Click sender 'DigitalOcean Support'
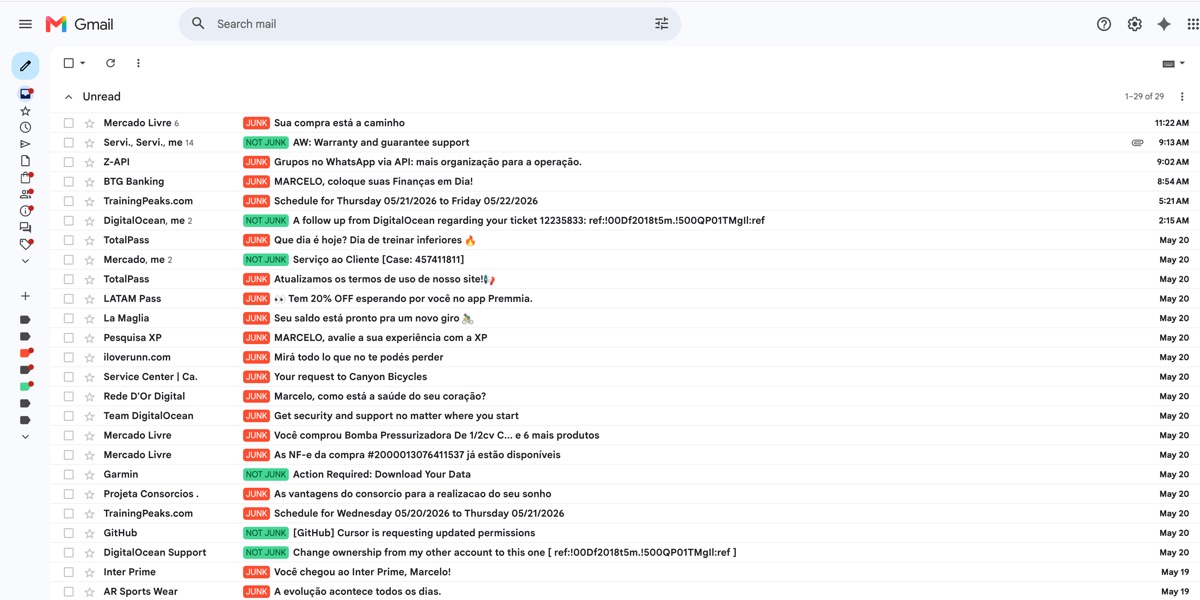 [x=154, y=553]
